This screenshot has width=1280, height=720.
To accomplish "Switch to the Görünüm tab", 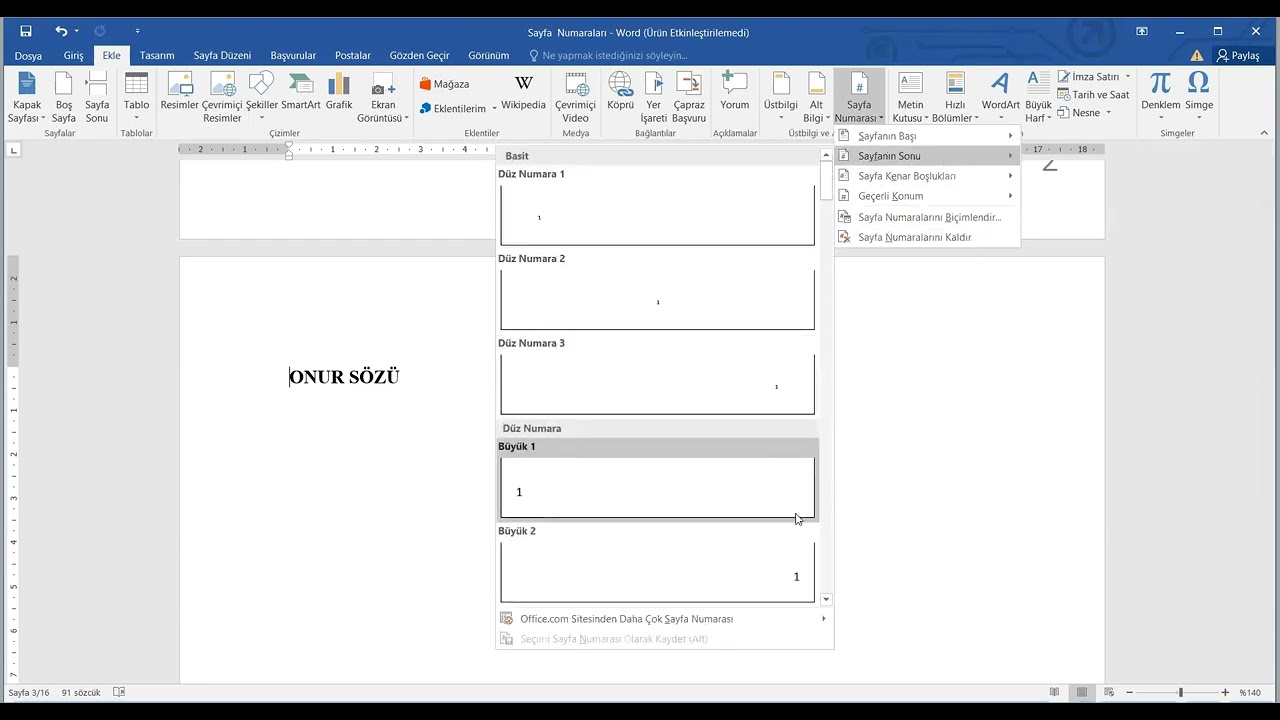I will [x=489, y=56].
